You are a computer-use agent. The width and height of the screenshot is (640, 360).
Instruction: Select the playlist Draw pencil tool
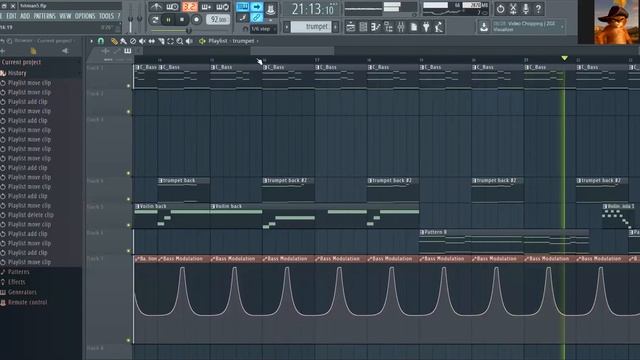point(114,41)
